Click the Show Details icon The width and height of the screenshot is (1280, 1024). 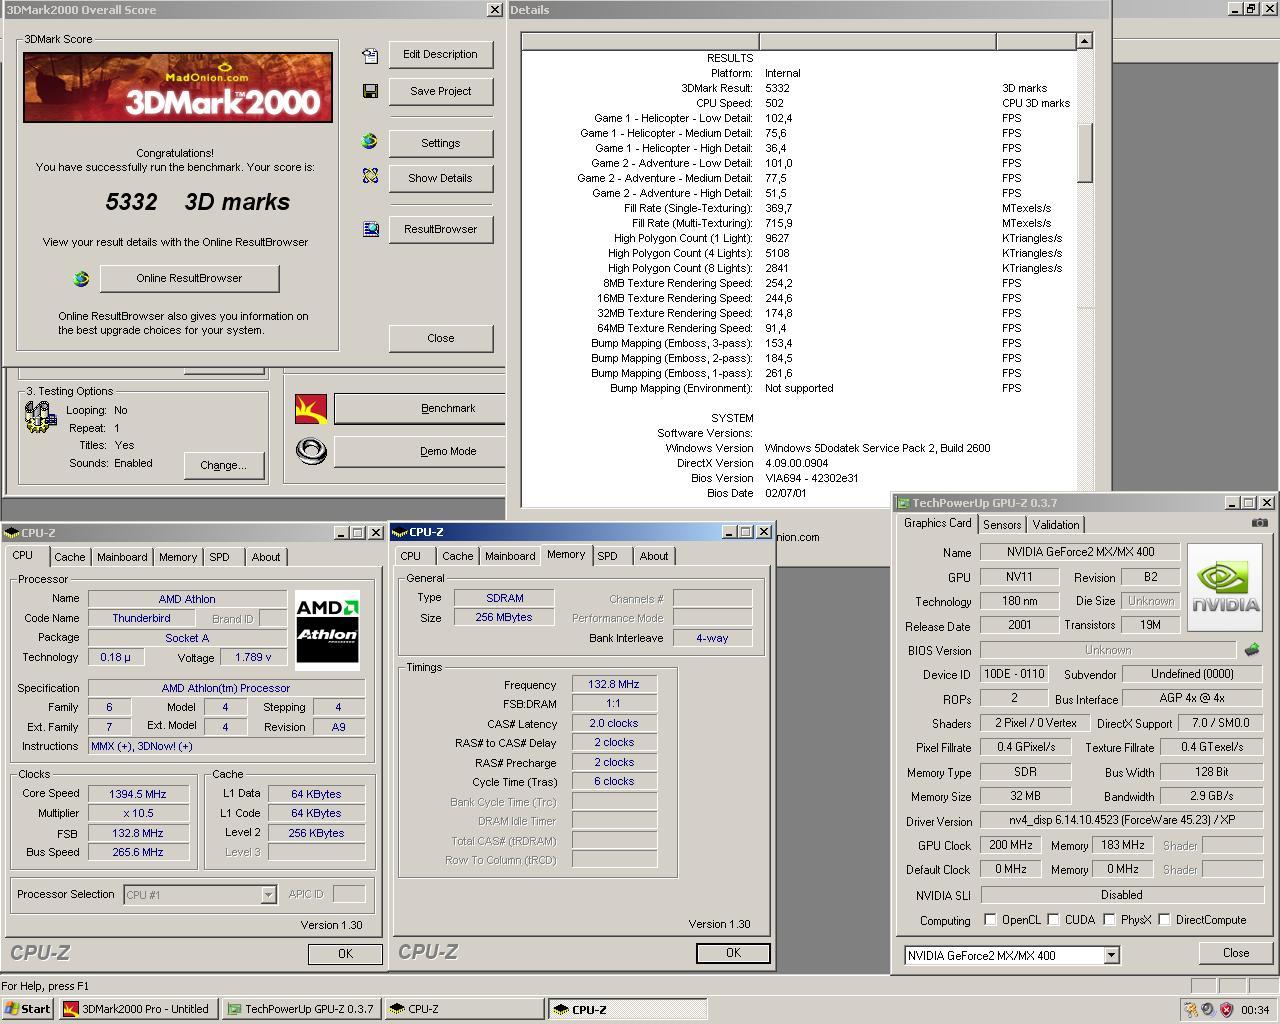(x=370, y=176)
